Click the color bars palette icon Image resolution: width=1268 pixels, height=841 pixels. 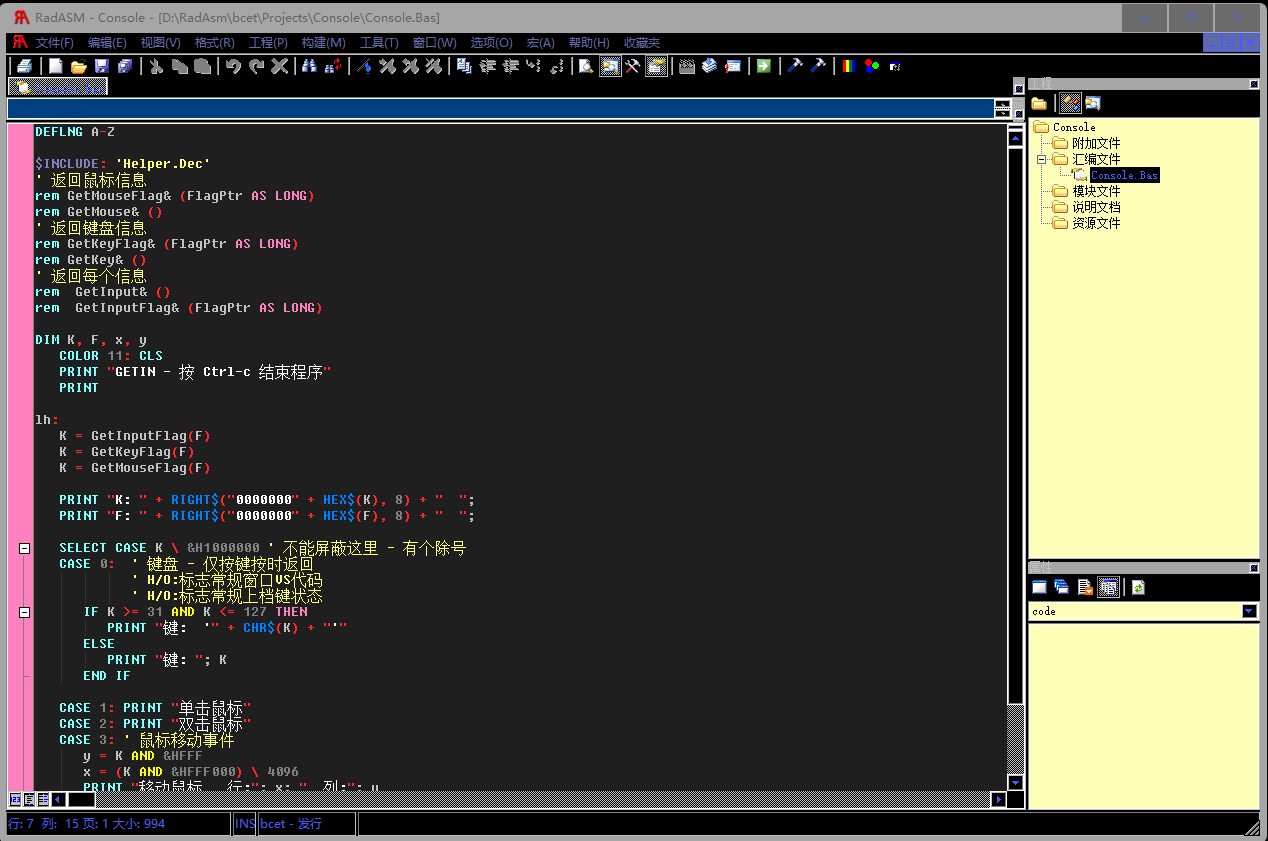point(849,66)
